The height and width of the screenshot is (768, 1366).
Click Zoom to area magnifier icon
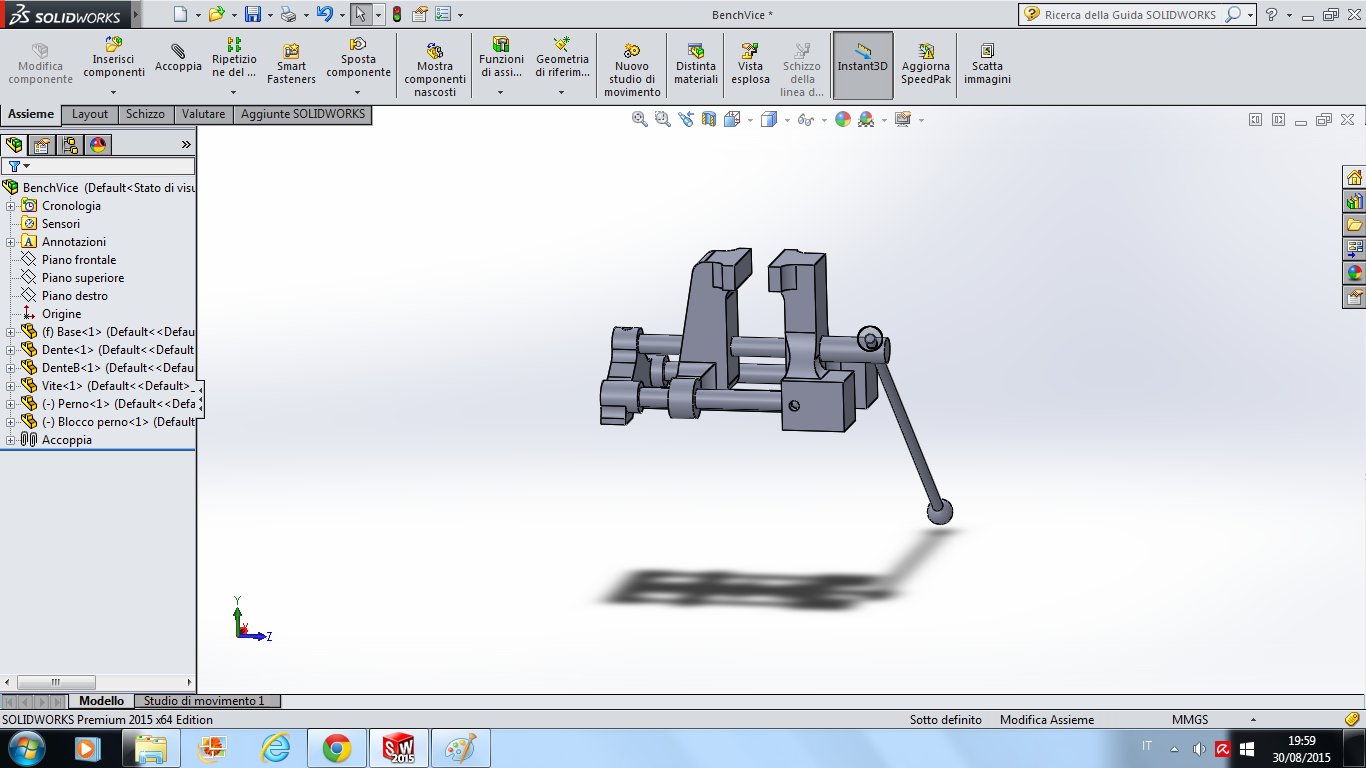point(662,119)
